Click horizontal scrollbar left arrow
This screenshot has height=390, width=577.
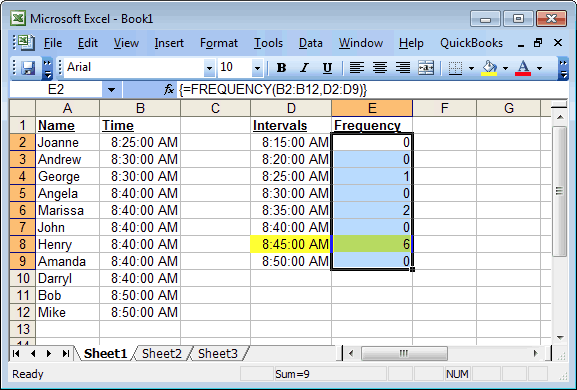point(351,354)
